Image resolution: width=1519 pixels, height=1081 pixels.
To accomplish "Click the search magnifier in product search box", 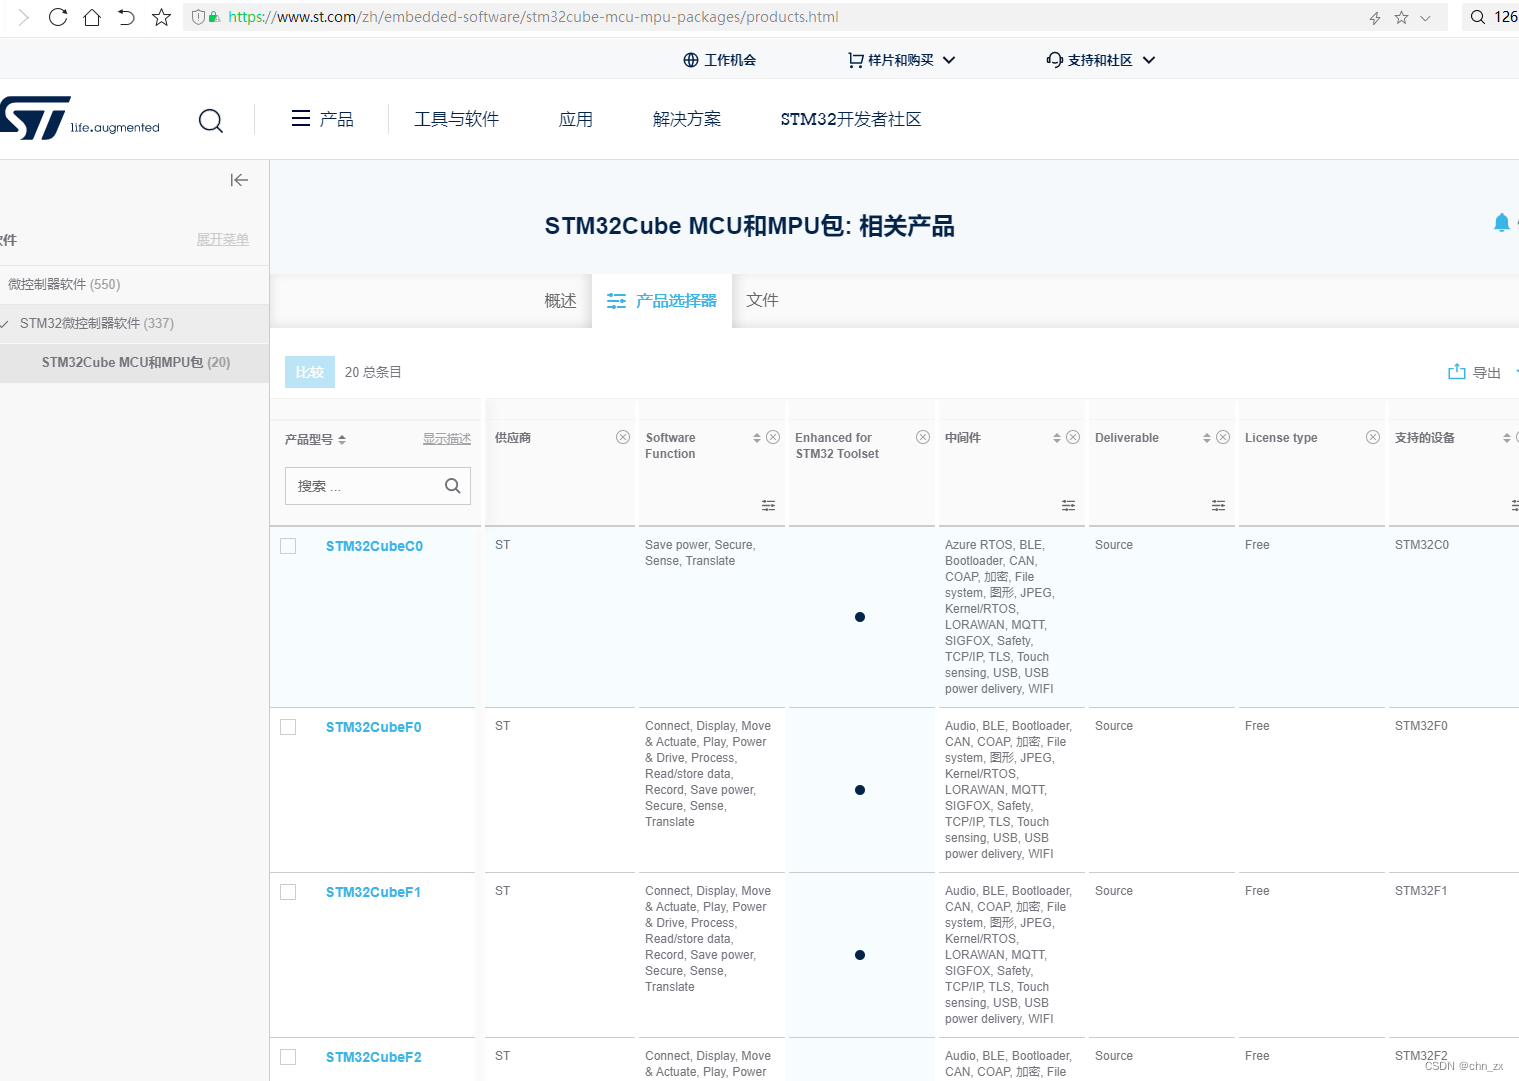I will 452,486.
